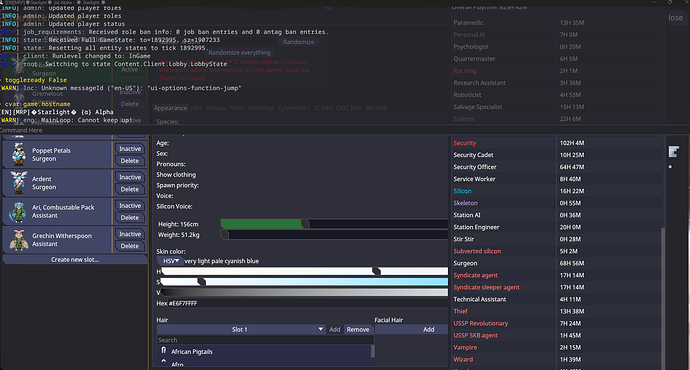690x370 pixels.
Task: Switch to the Appearance tab
Action: (170, 108)
